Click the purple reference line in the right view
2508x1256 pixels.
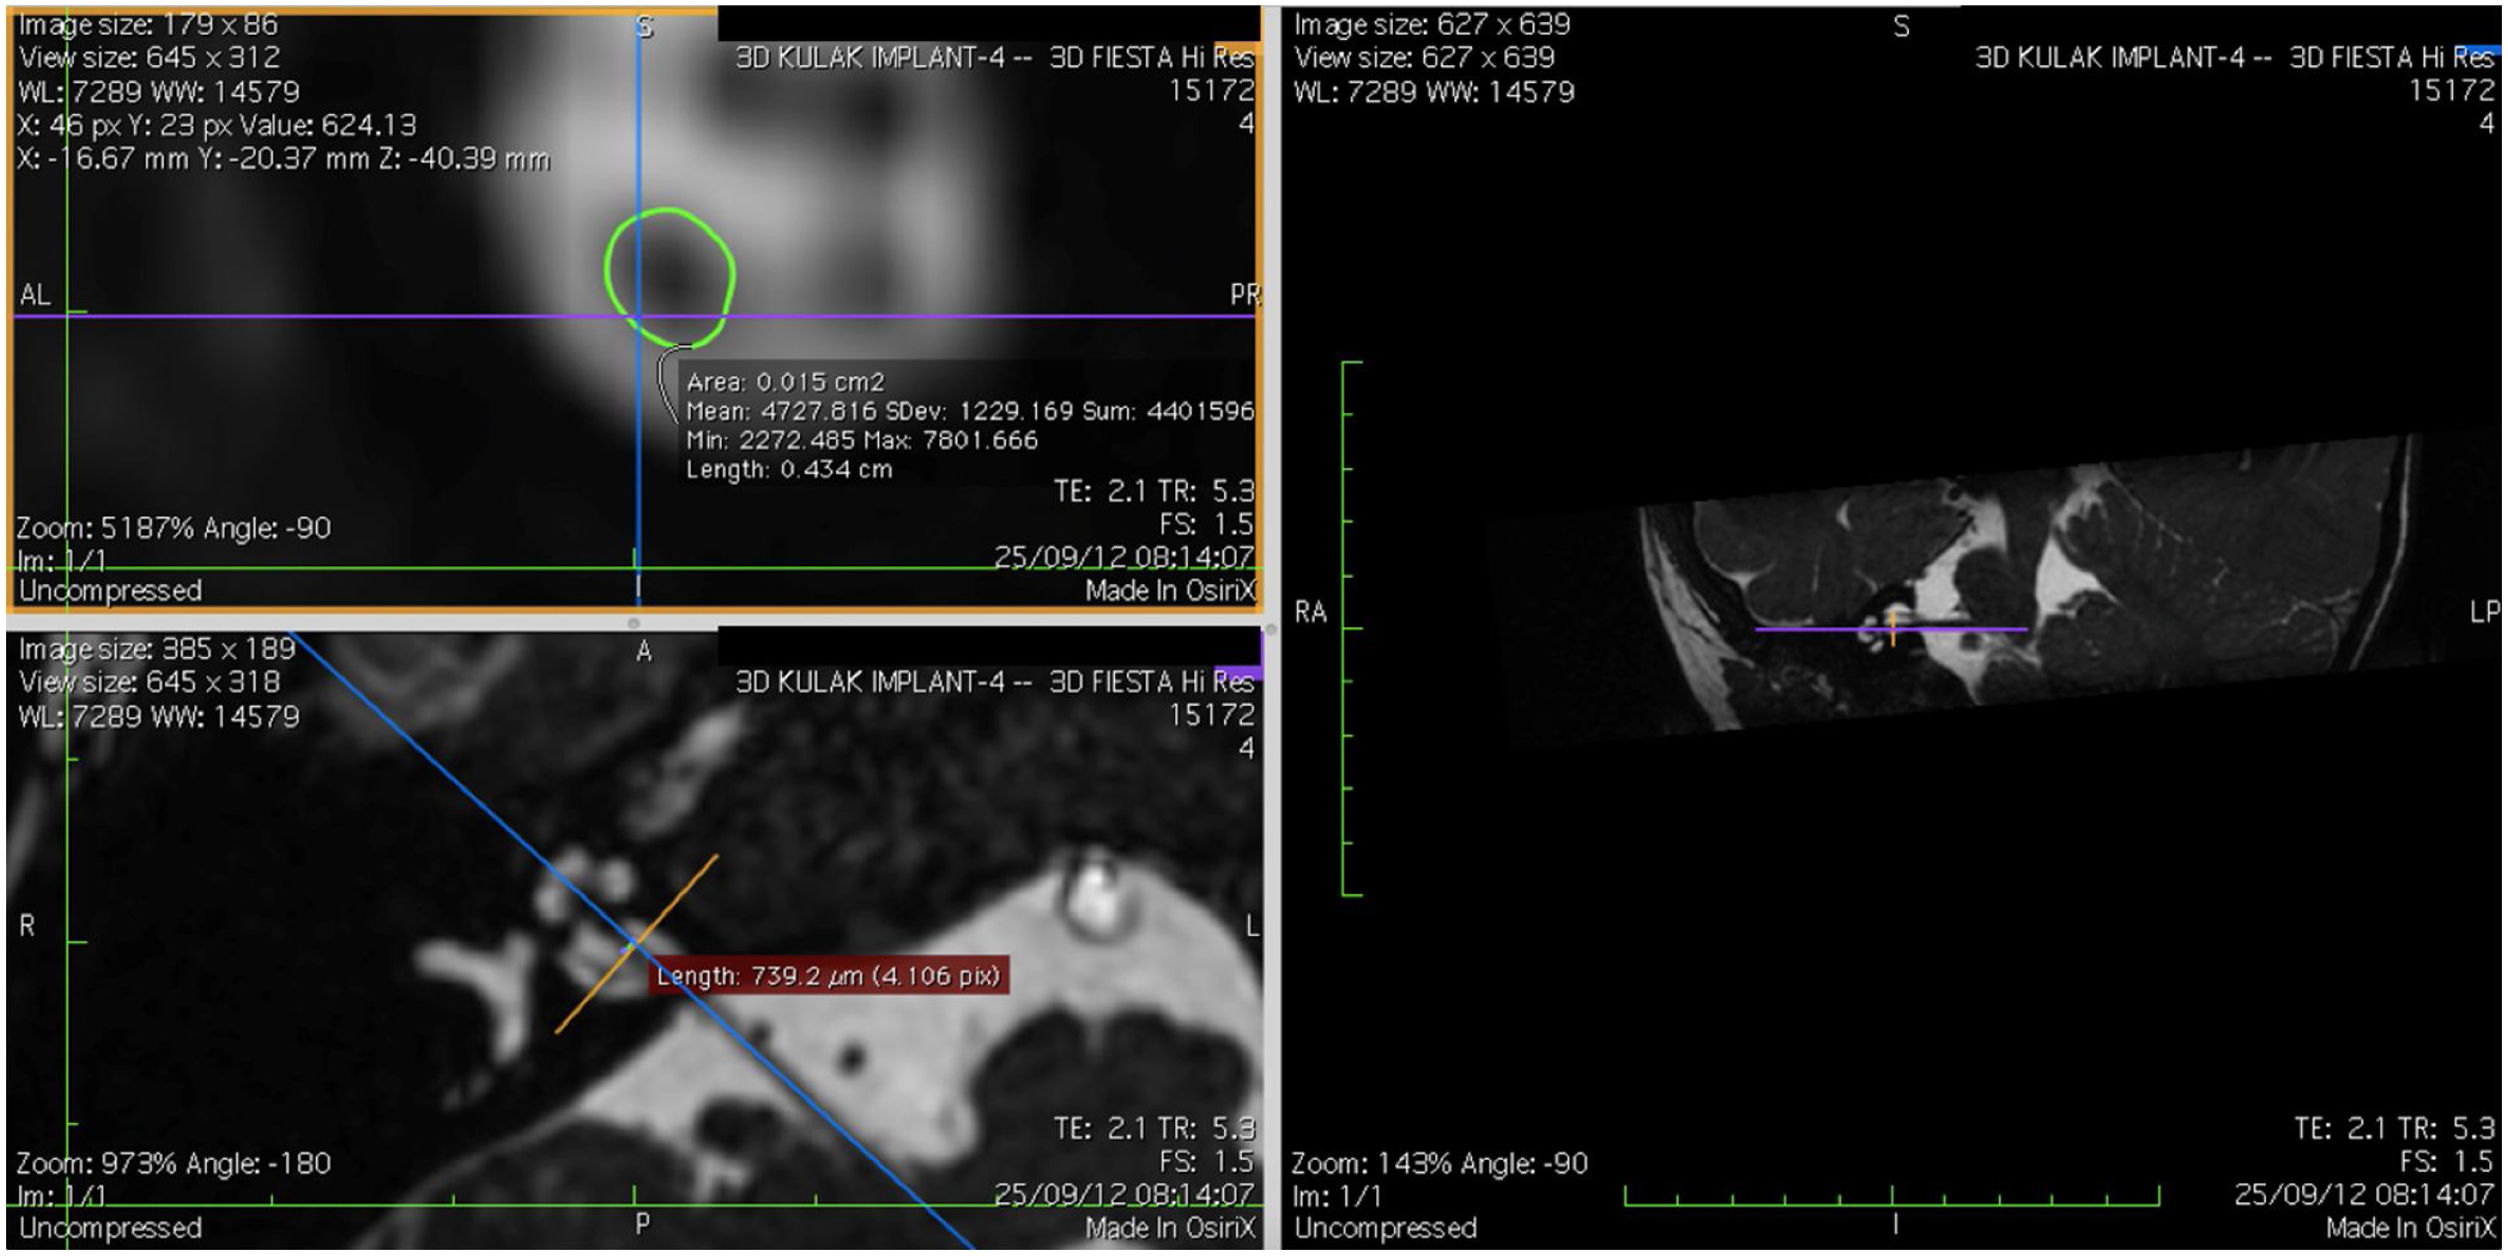(1960, 629)
